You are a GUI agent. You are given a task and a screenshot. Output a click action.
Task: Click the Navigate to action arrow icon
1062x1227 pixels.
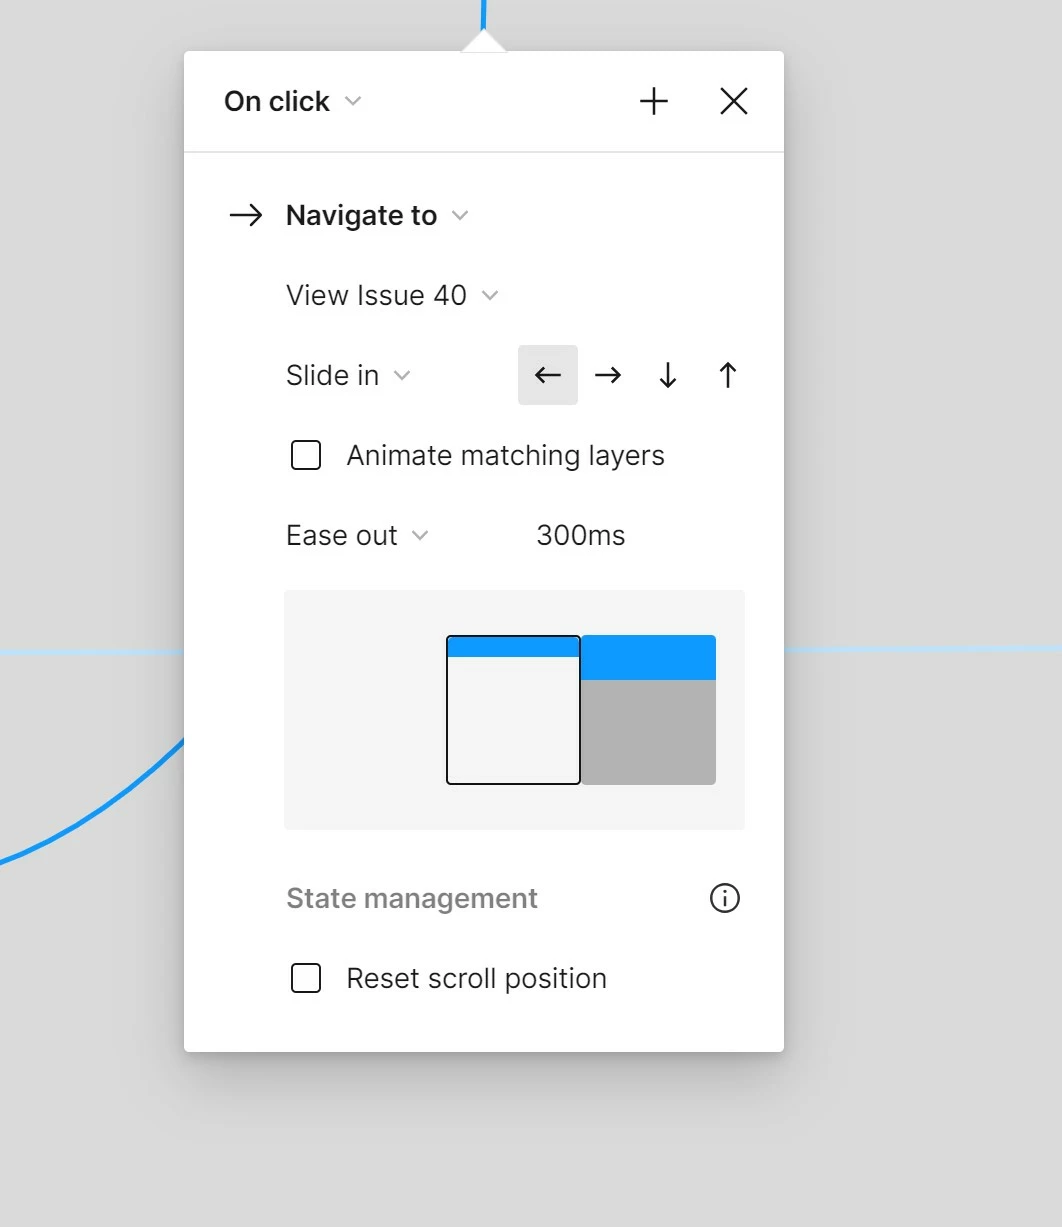coord(244,215)
